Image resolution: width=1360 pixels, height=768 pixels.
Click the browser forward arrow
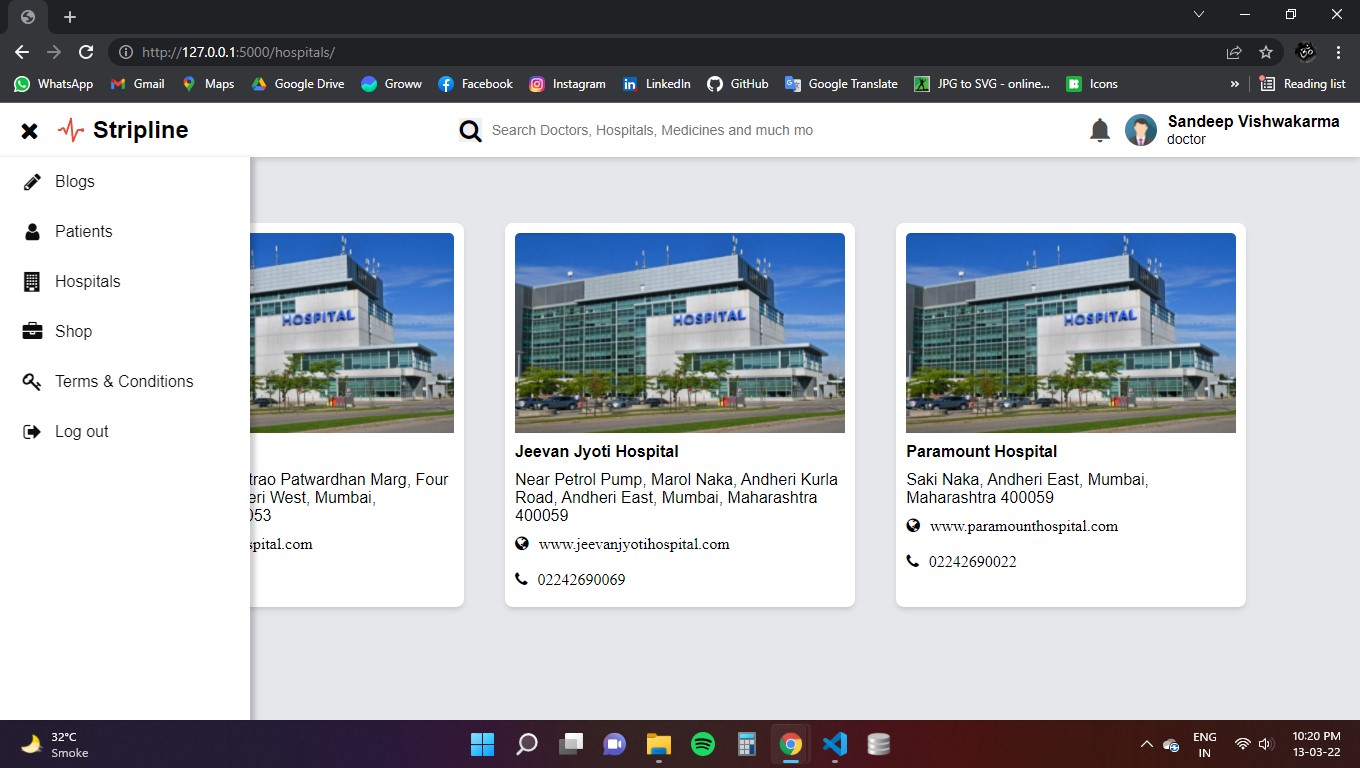[54, 52]
